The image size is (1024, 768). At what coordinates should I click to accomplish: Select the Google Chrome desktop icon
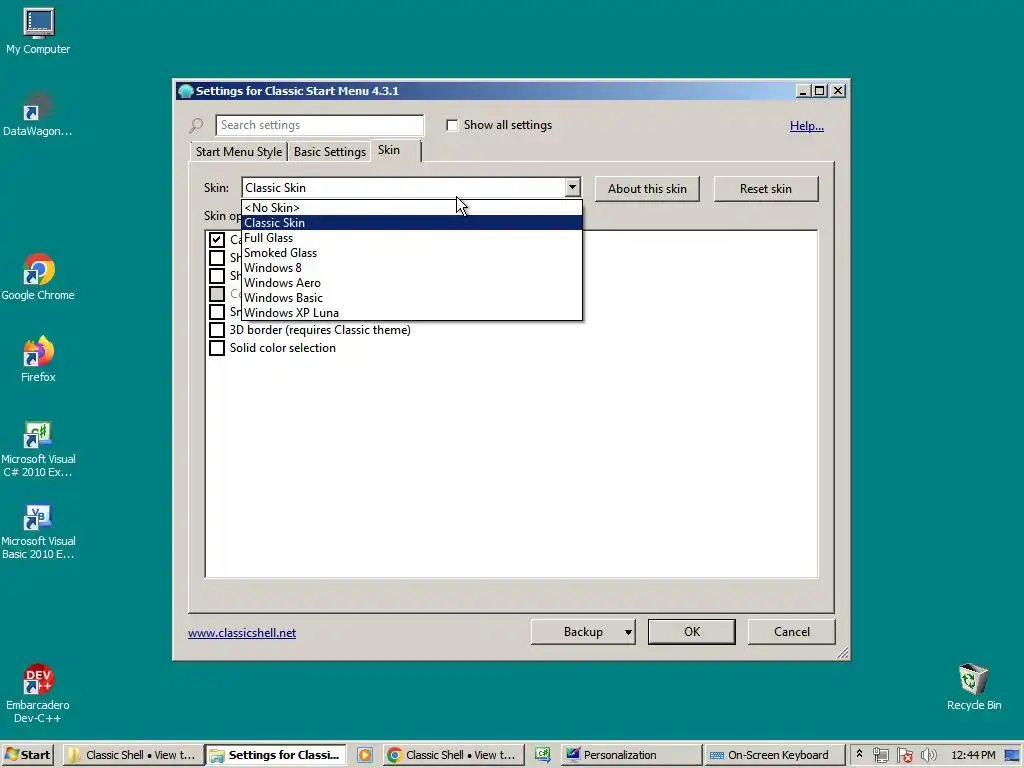[38, 278]
